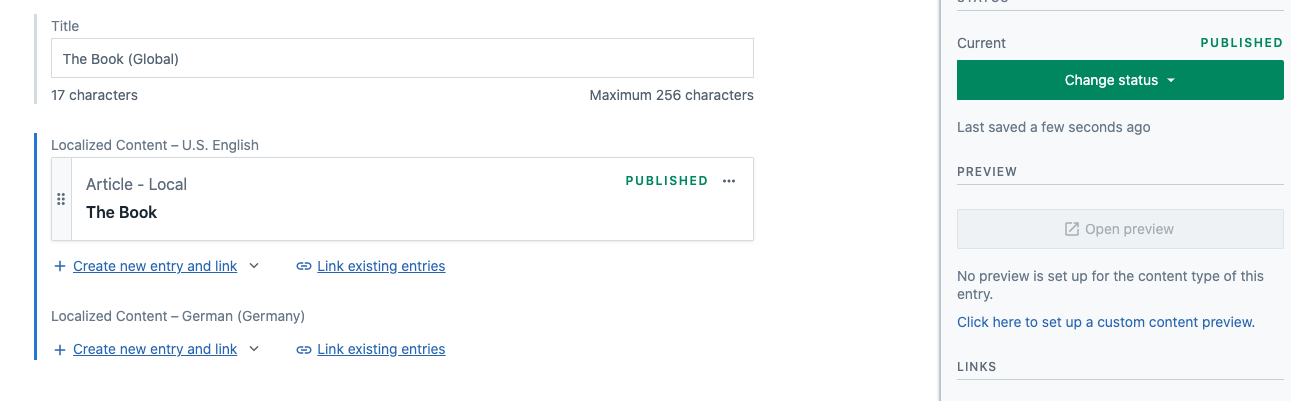This screenshot has height=401, width=1291.
Task: Click the PUBLISHED badge on the Article - Local card
Action: click(666, 181)
